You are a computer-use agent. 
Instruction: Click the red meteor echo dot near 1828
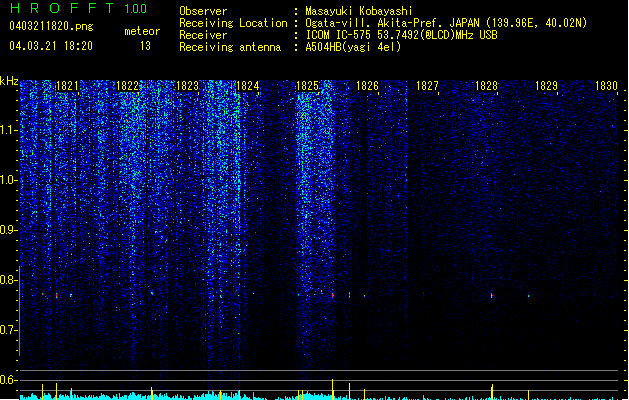tap(492, 296)
